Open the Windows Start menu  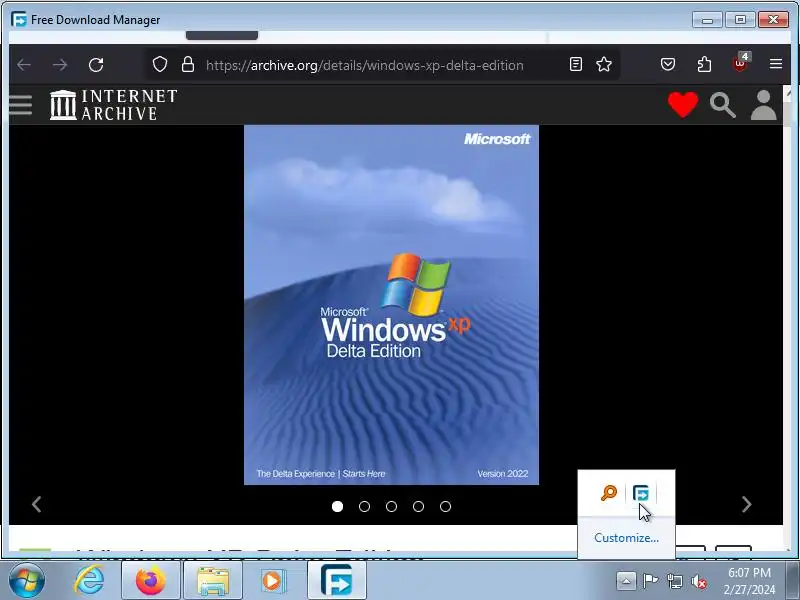[x=26, y=581]
